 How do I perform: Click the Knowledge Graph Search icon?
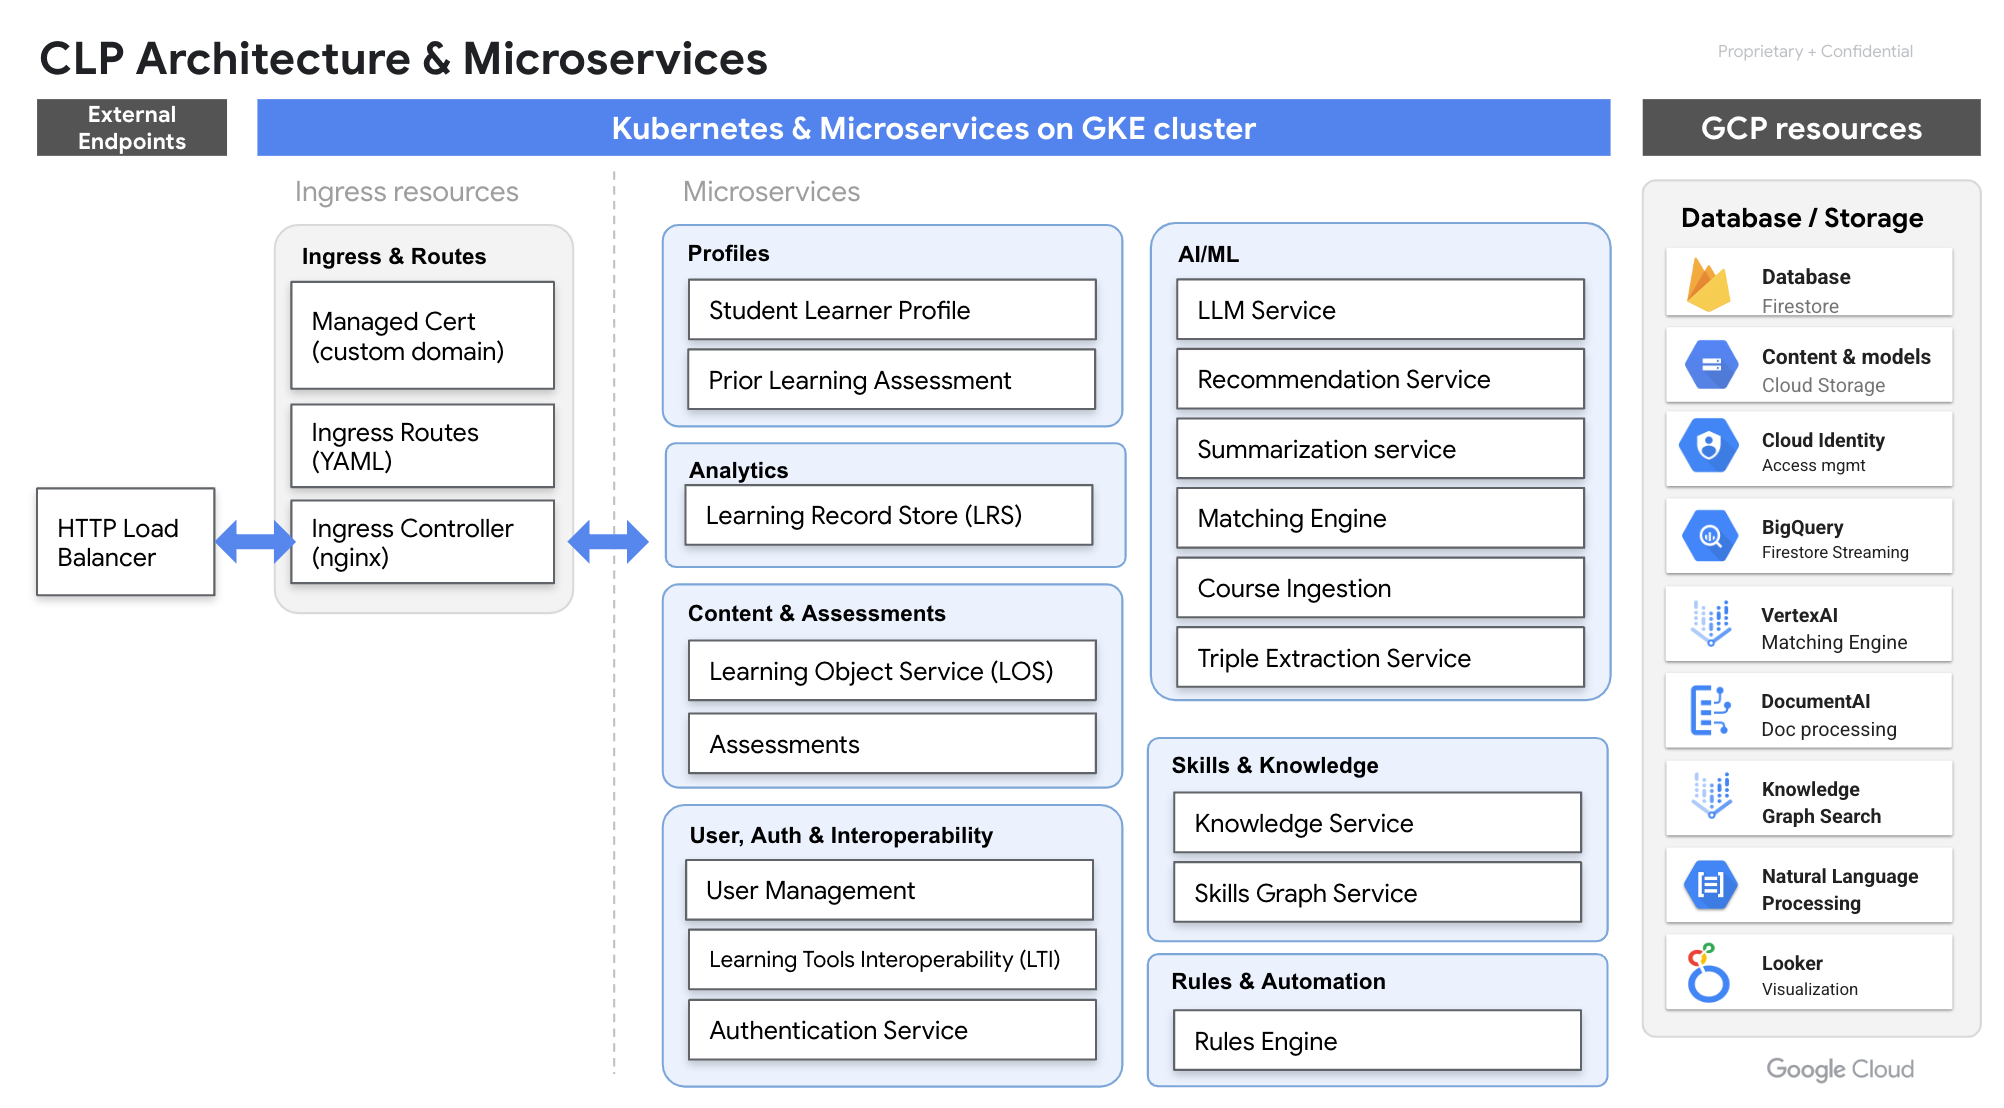click(x=1711, y=796)
